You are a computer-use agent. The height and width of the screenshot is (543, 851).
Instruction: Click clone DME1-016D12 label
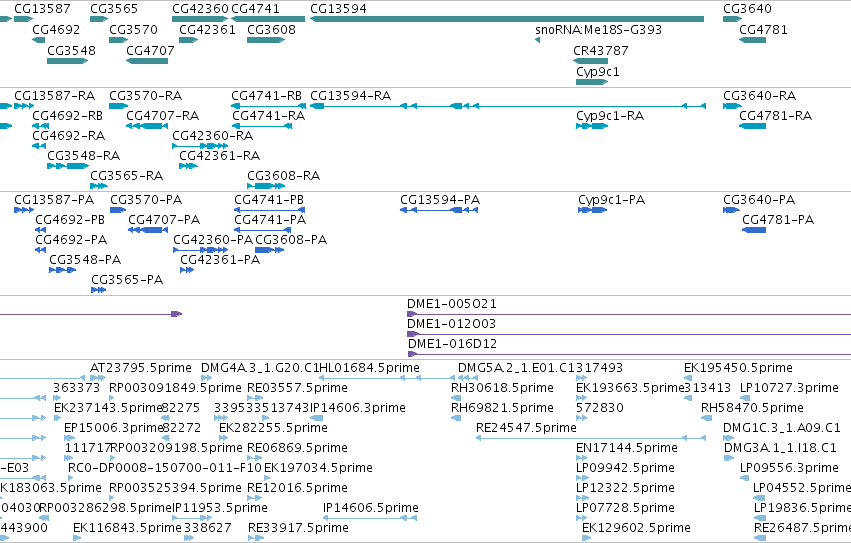(453, 344)
